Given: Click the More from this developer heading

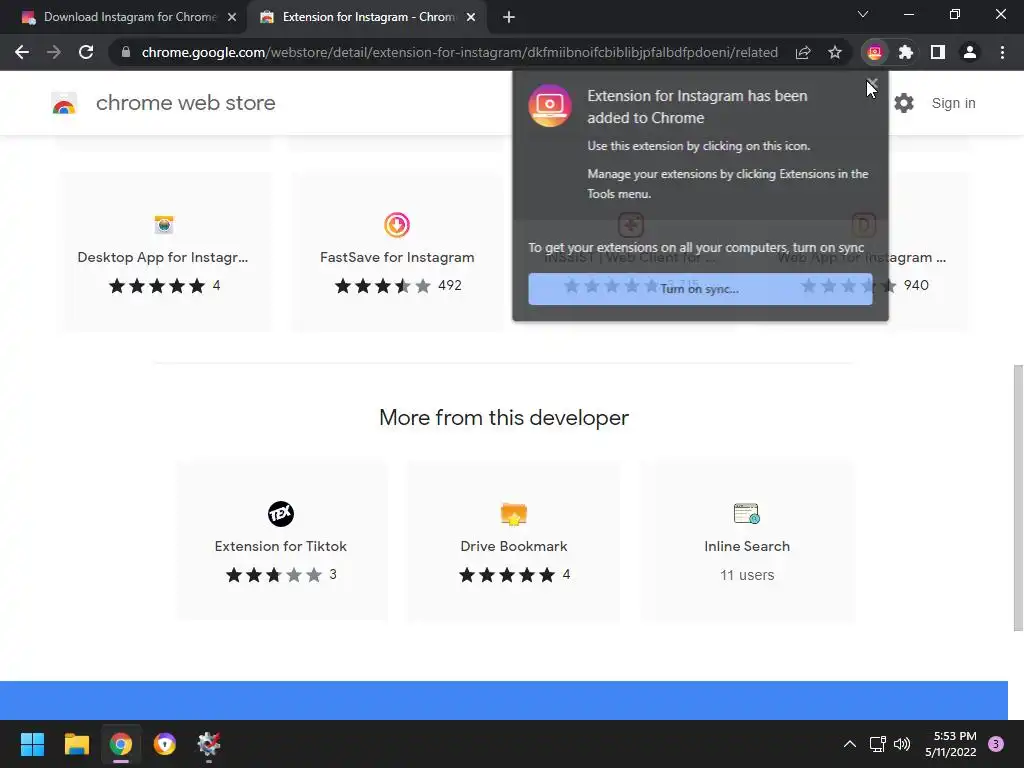Looking at the screenshot, I should pos(504,417).
